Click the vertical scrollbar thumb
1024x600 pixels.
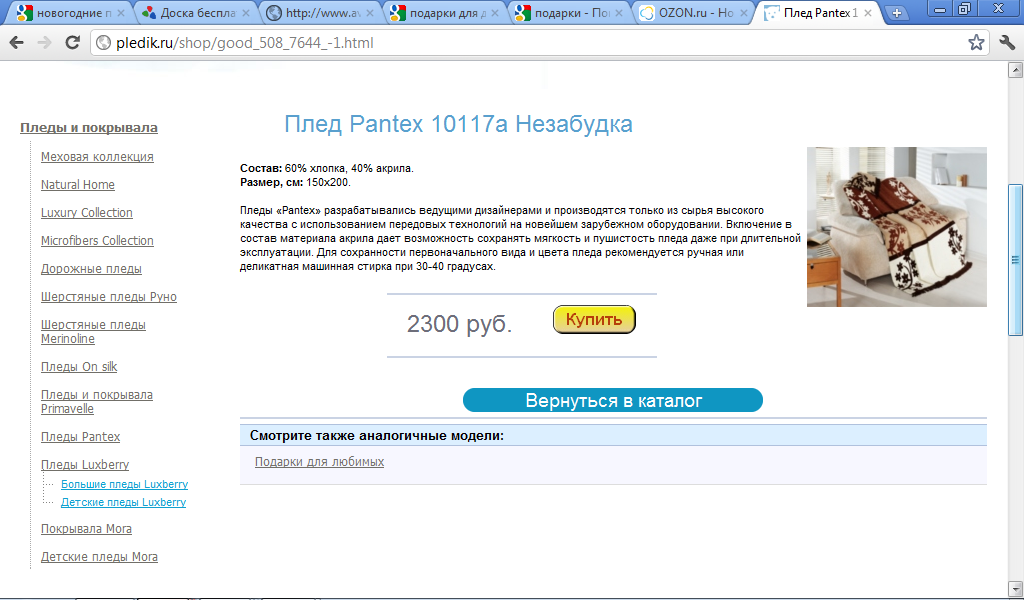(1015, 259)
